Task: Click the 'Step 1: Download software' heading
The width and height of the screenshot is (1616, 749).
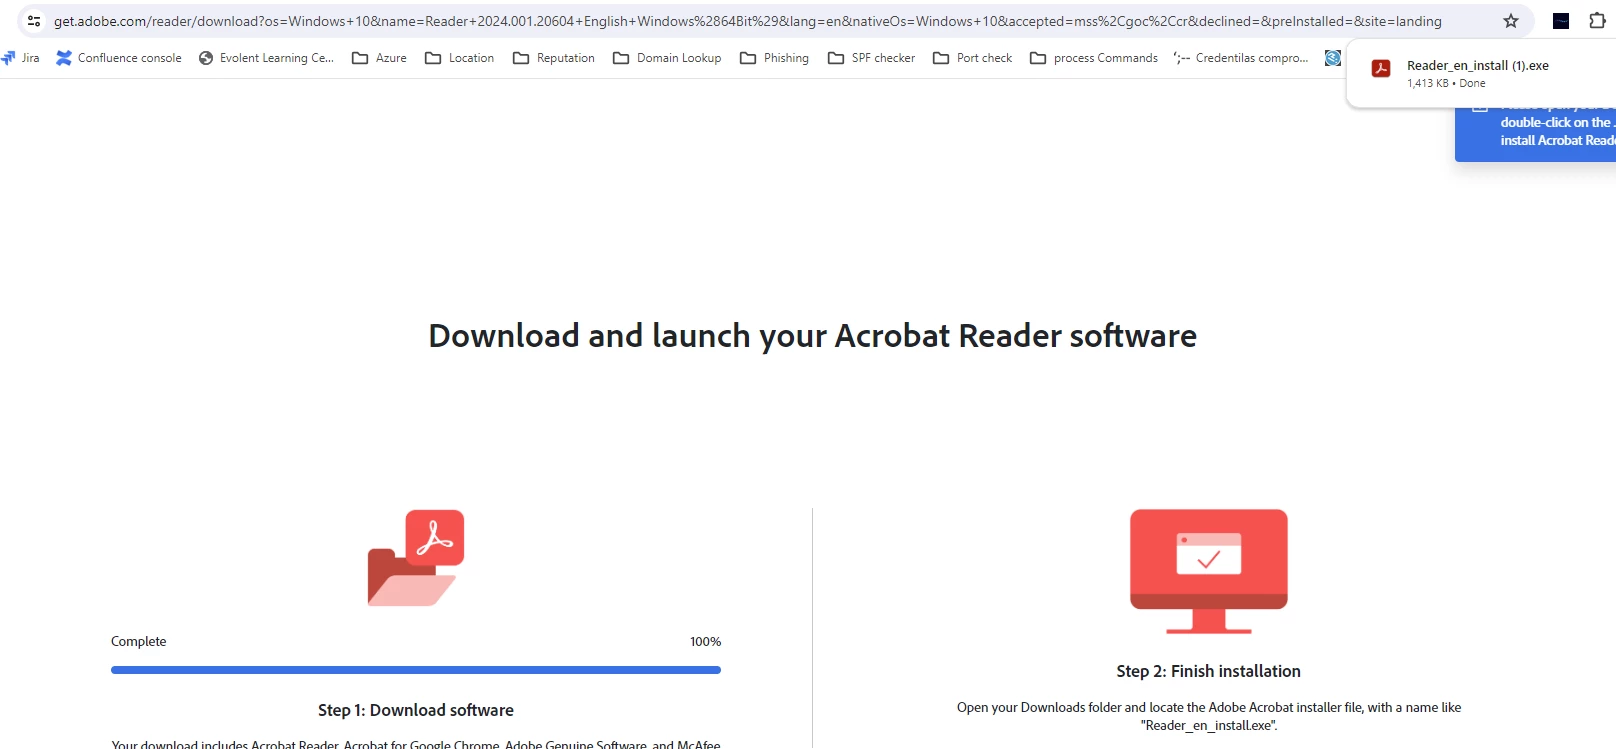Action: tap(416, 710)
